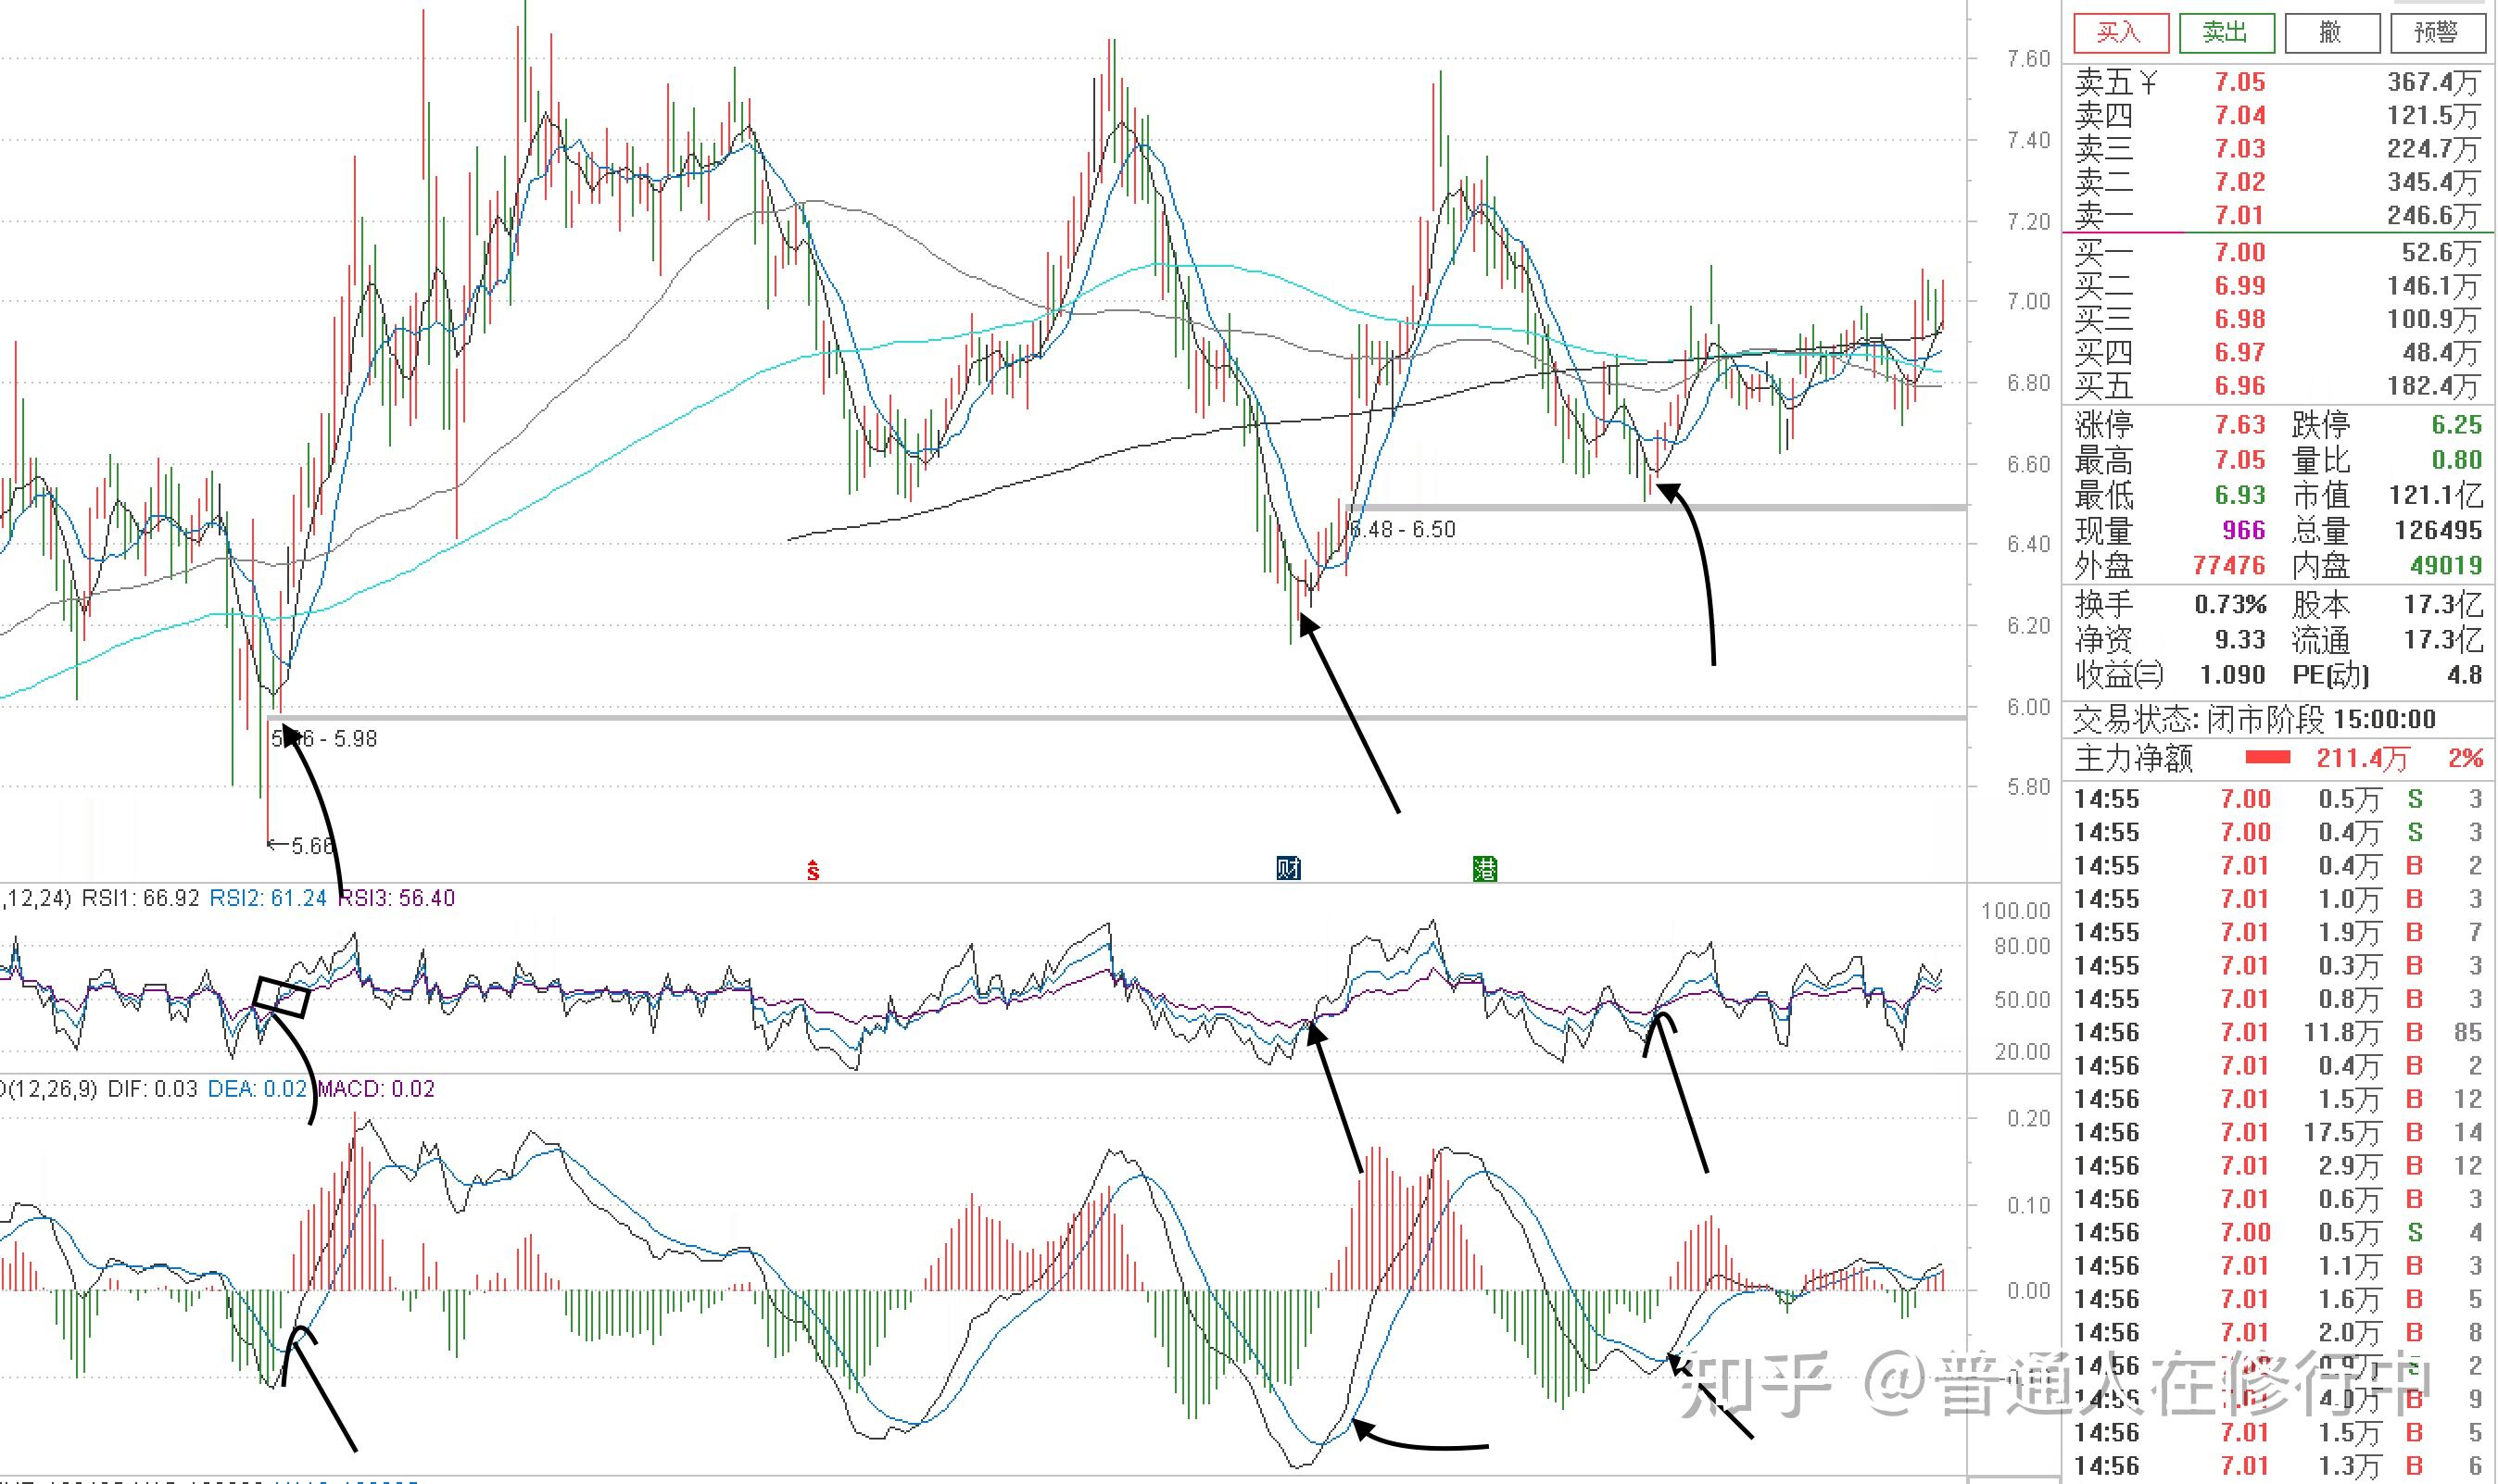The image size is (2498, 1484).
Task: Open the 预警 alert button
Action: coord(2438,32)
